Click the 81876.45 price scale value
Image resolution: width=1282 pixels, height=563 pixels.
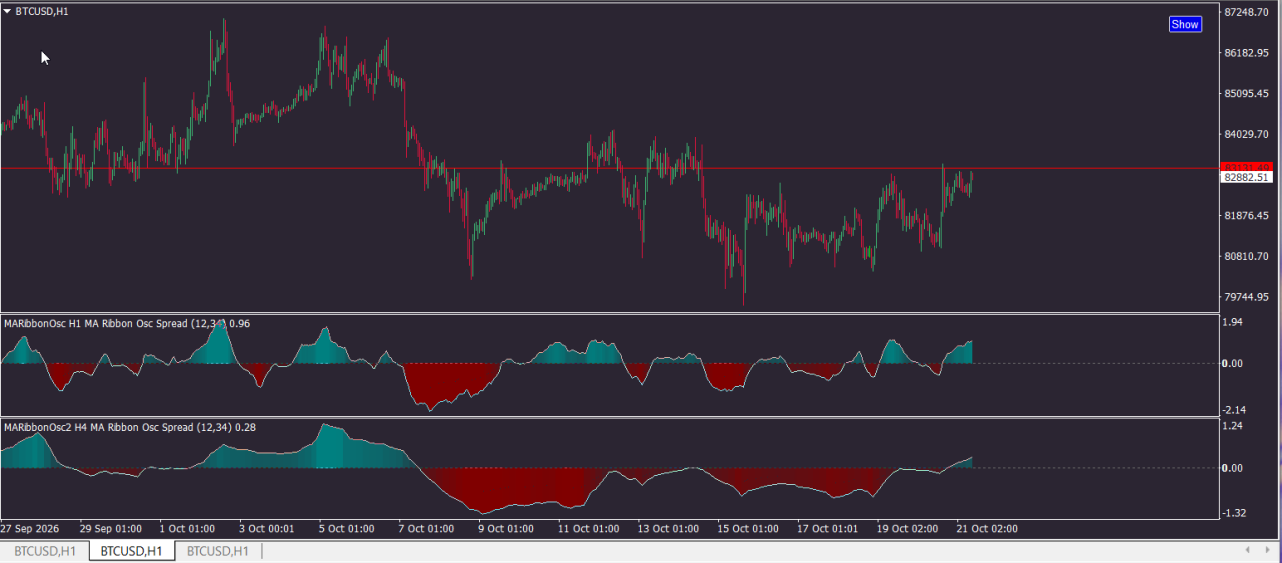1246,216
